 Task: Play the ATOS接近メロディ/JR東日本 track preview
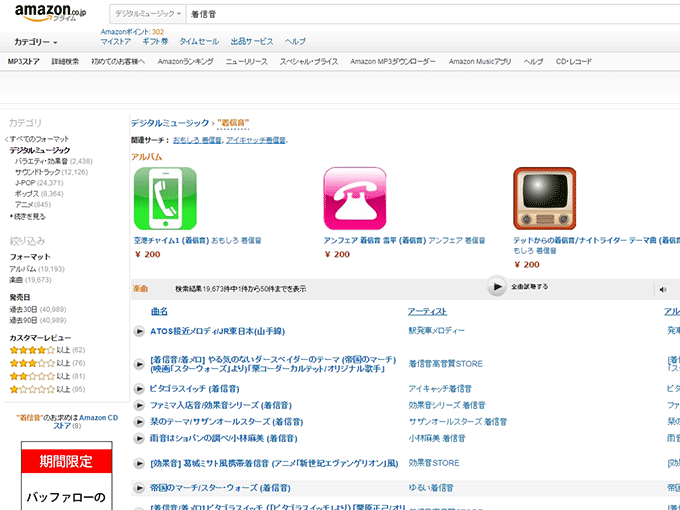pos(139,331)
